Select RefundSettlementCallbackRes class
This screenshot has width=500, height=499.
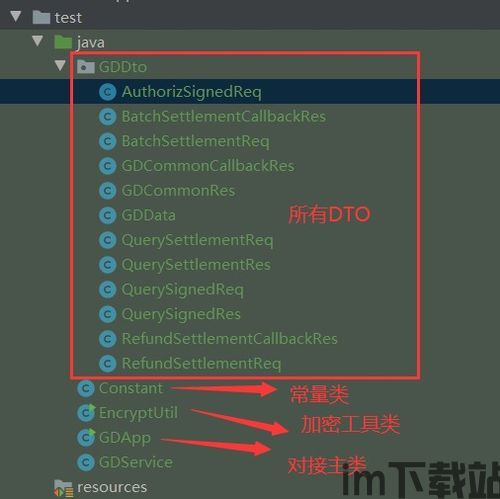[230, 339]
